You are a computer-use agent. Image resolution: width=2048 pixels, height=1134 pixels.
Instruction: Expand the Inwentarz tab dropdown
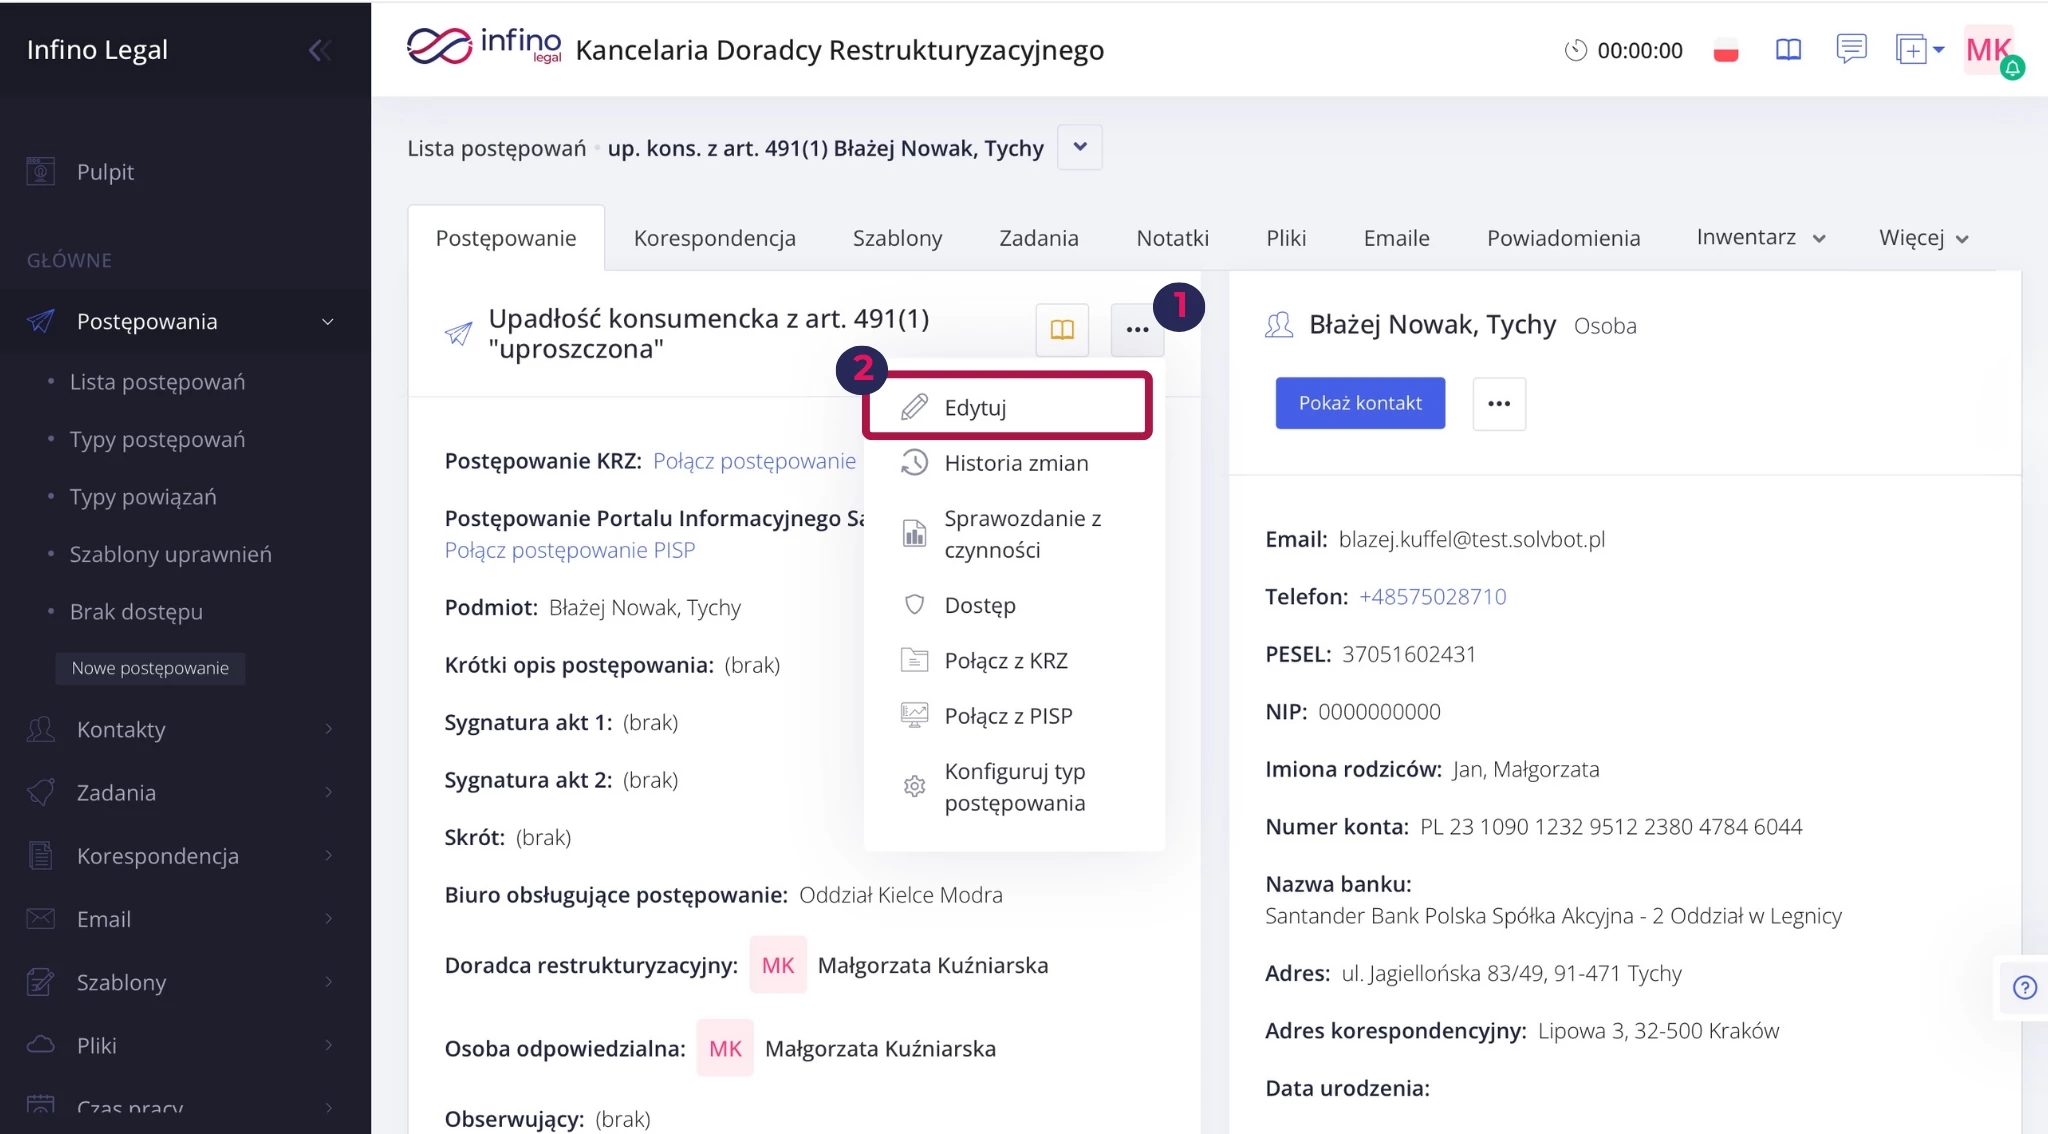[x=1760, y=238]
